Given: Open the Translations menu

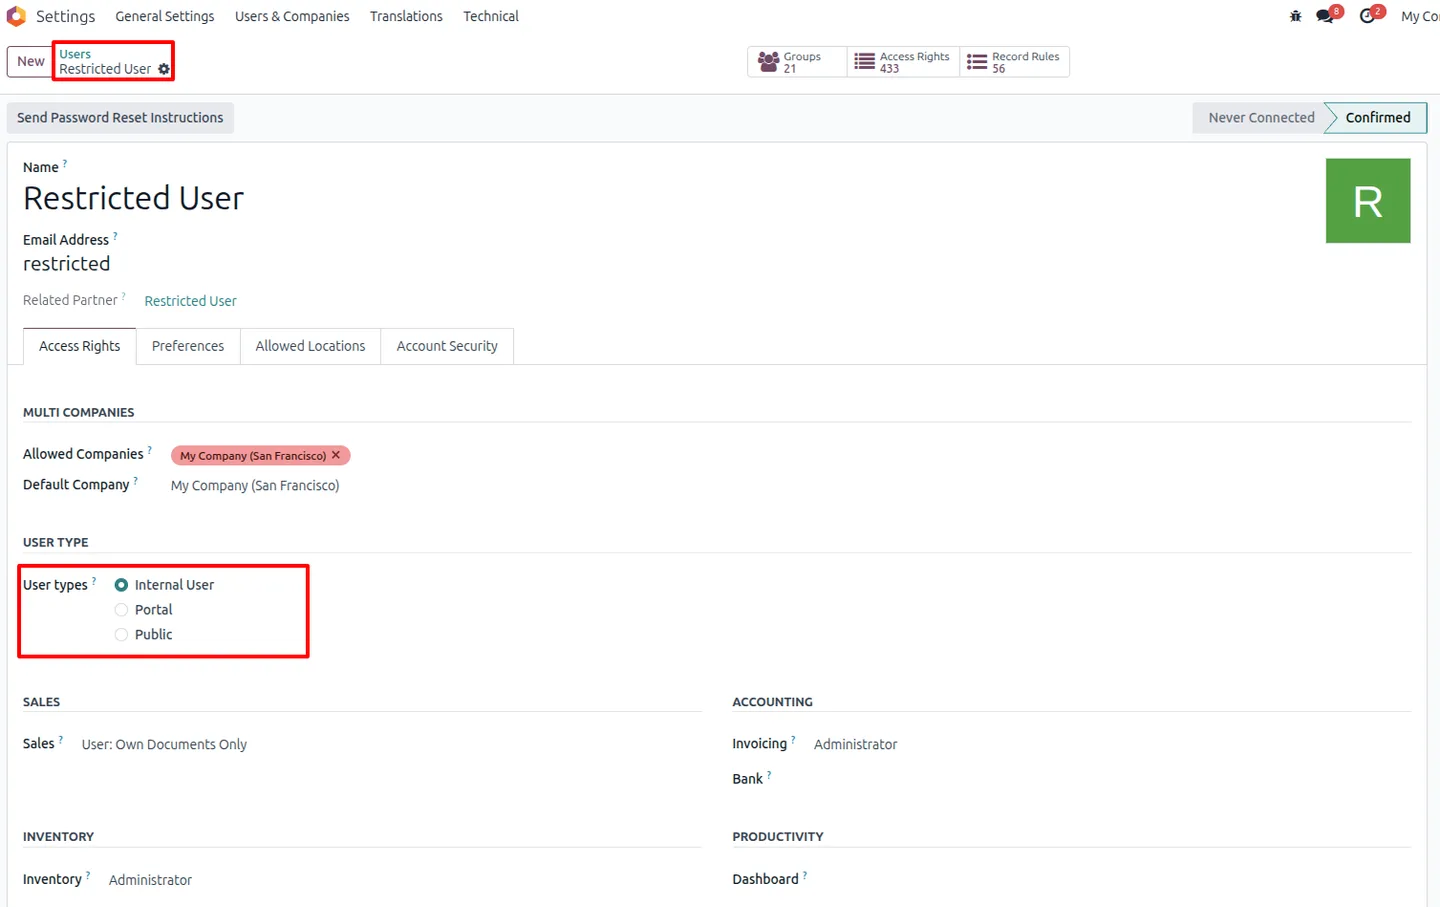Looking at the screenshot, I should click(x=406, y=16).
